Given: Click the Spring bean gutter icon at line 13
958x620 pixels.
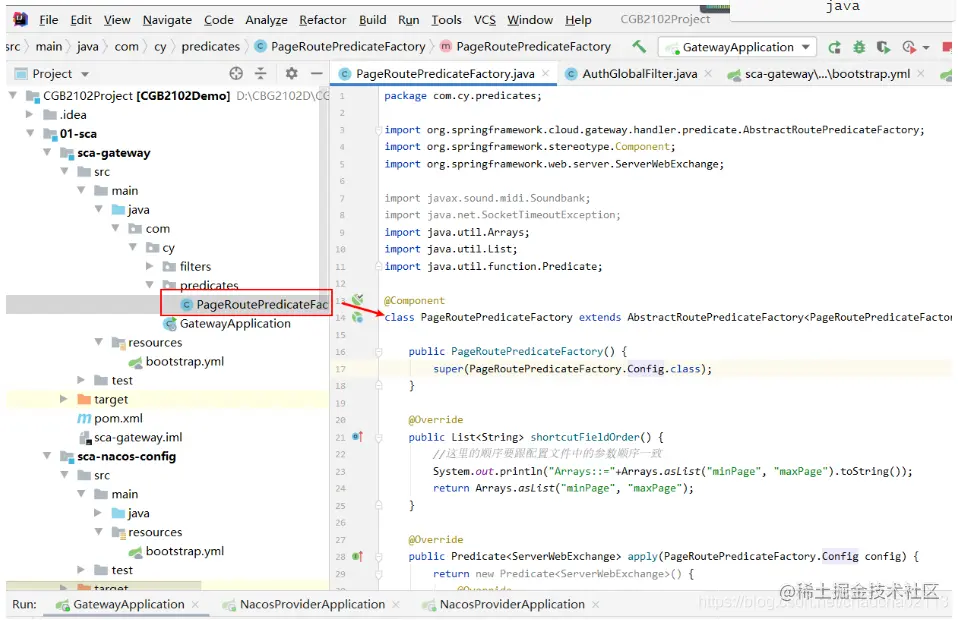Looking at the screenshot, I should click(357, 299).
